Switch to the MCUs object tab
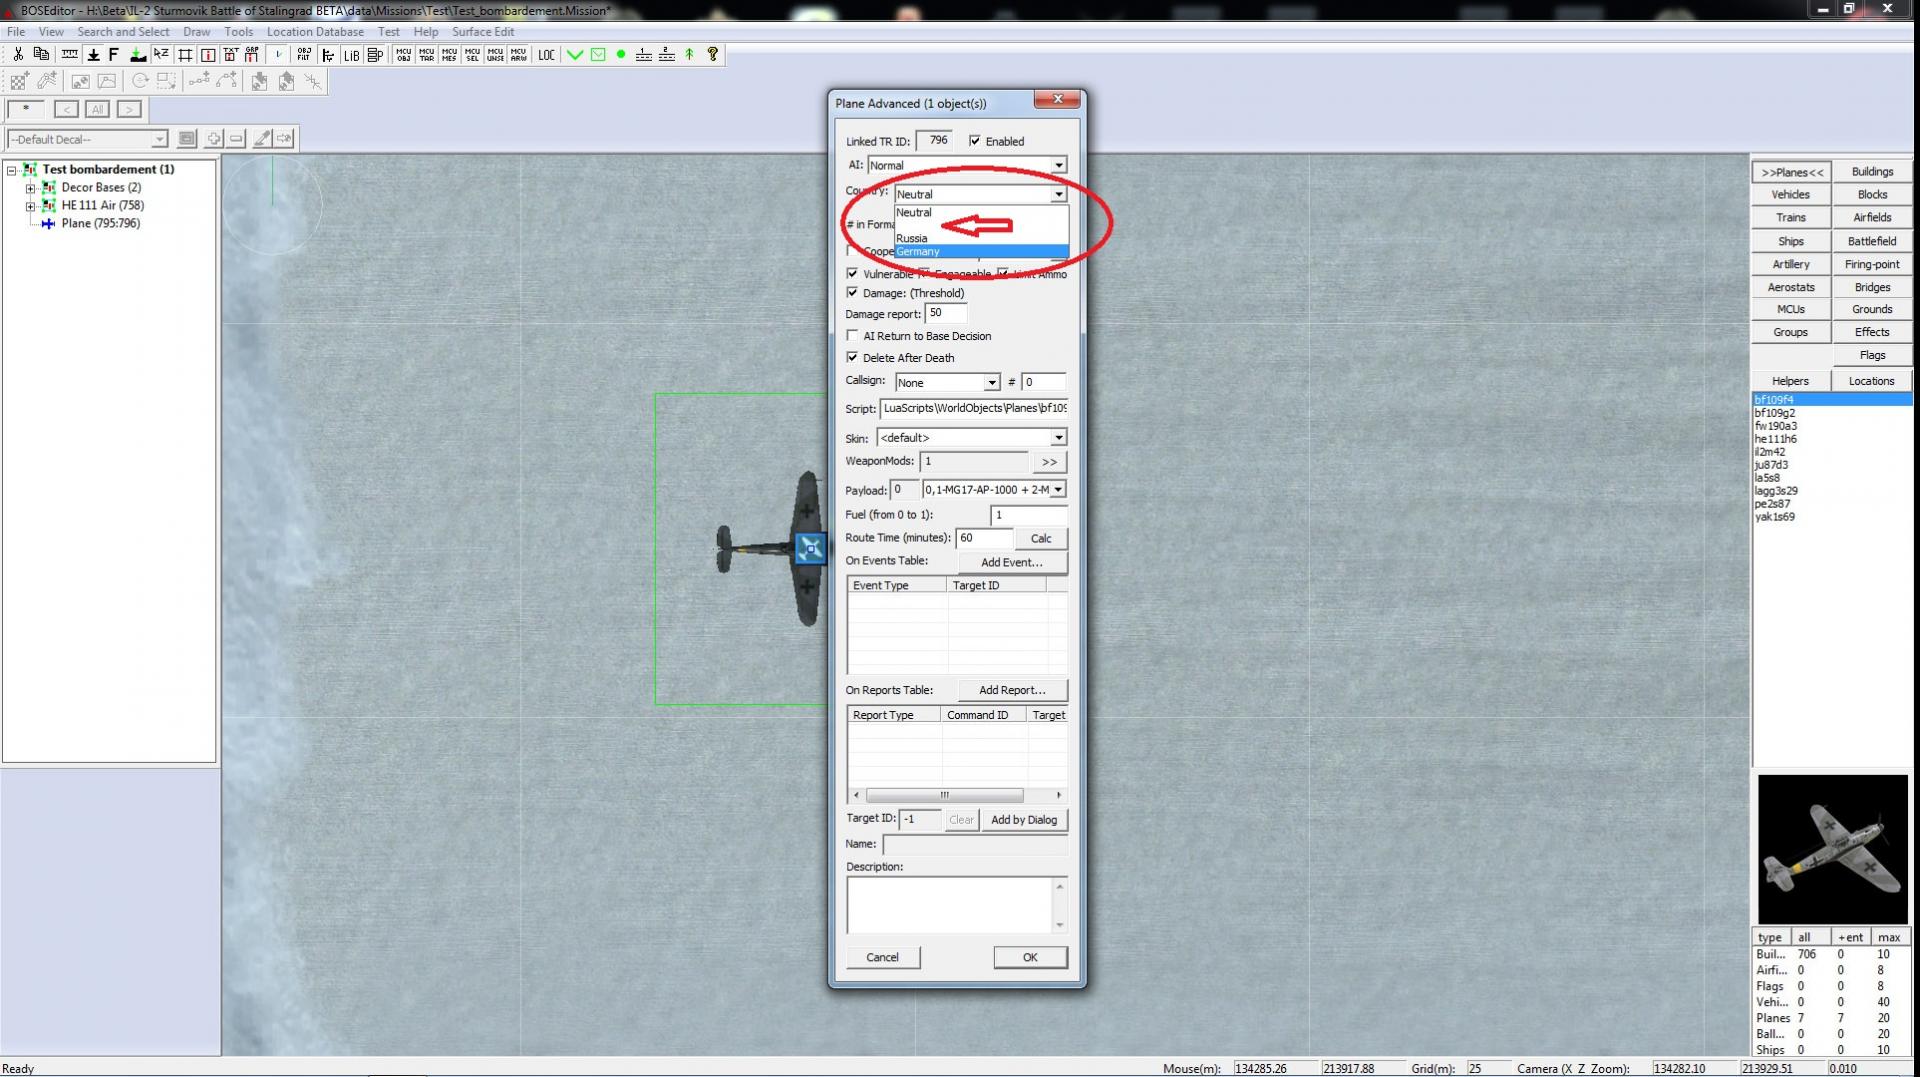Image resolution: width=1920 pixels, height=1077 pixels. click(1791, 310)
